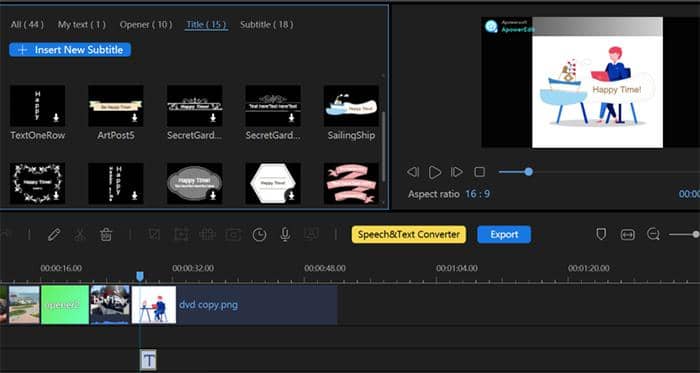
Task: Click the scissors Split tool
Action: pos(80,234)
